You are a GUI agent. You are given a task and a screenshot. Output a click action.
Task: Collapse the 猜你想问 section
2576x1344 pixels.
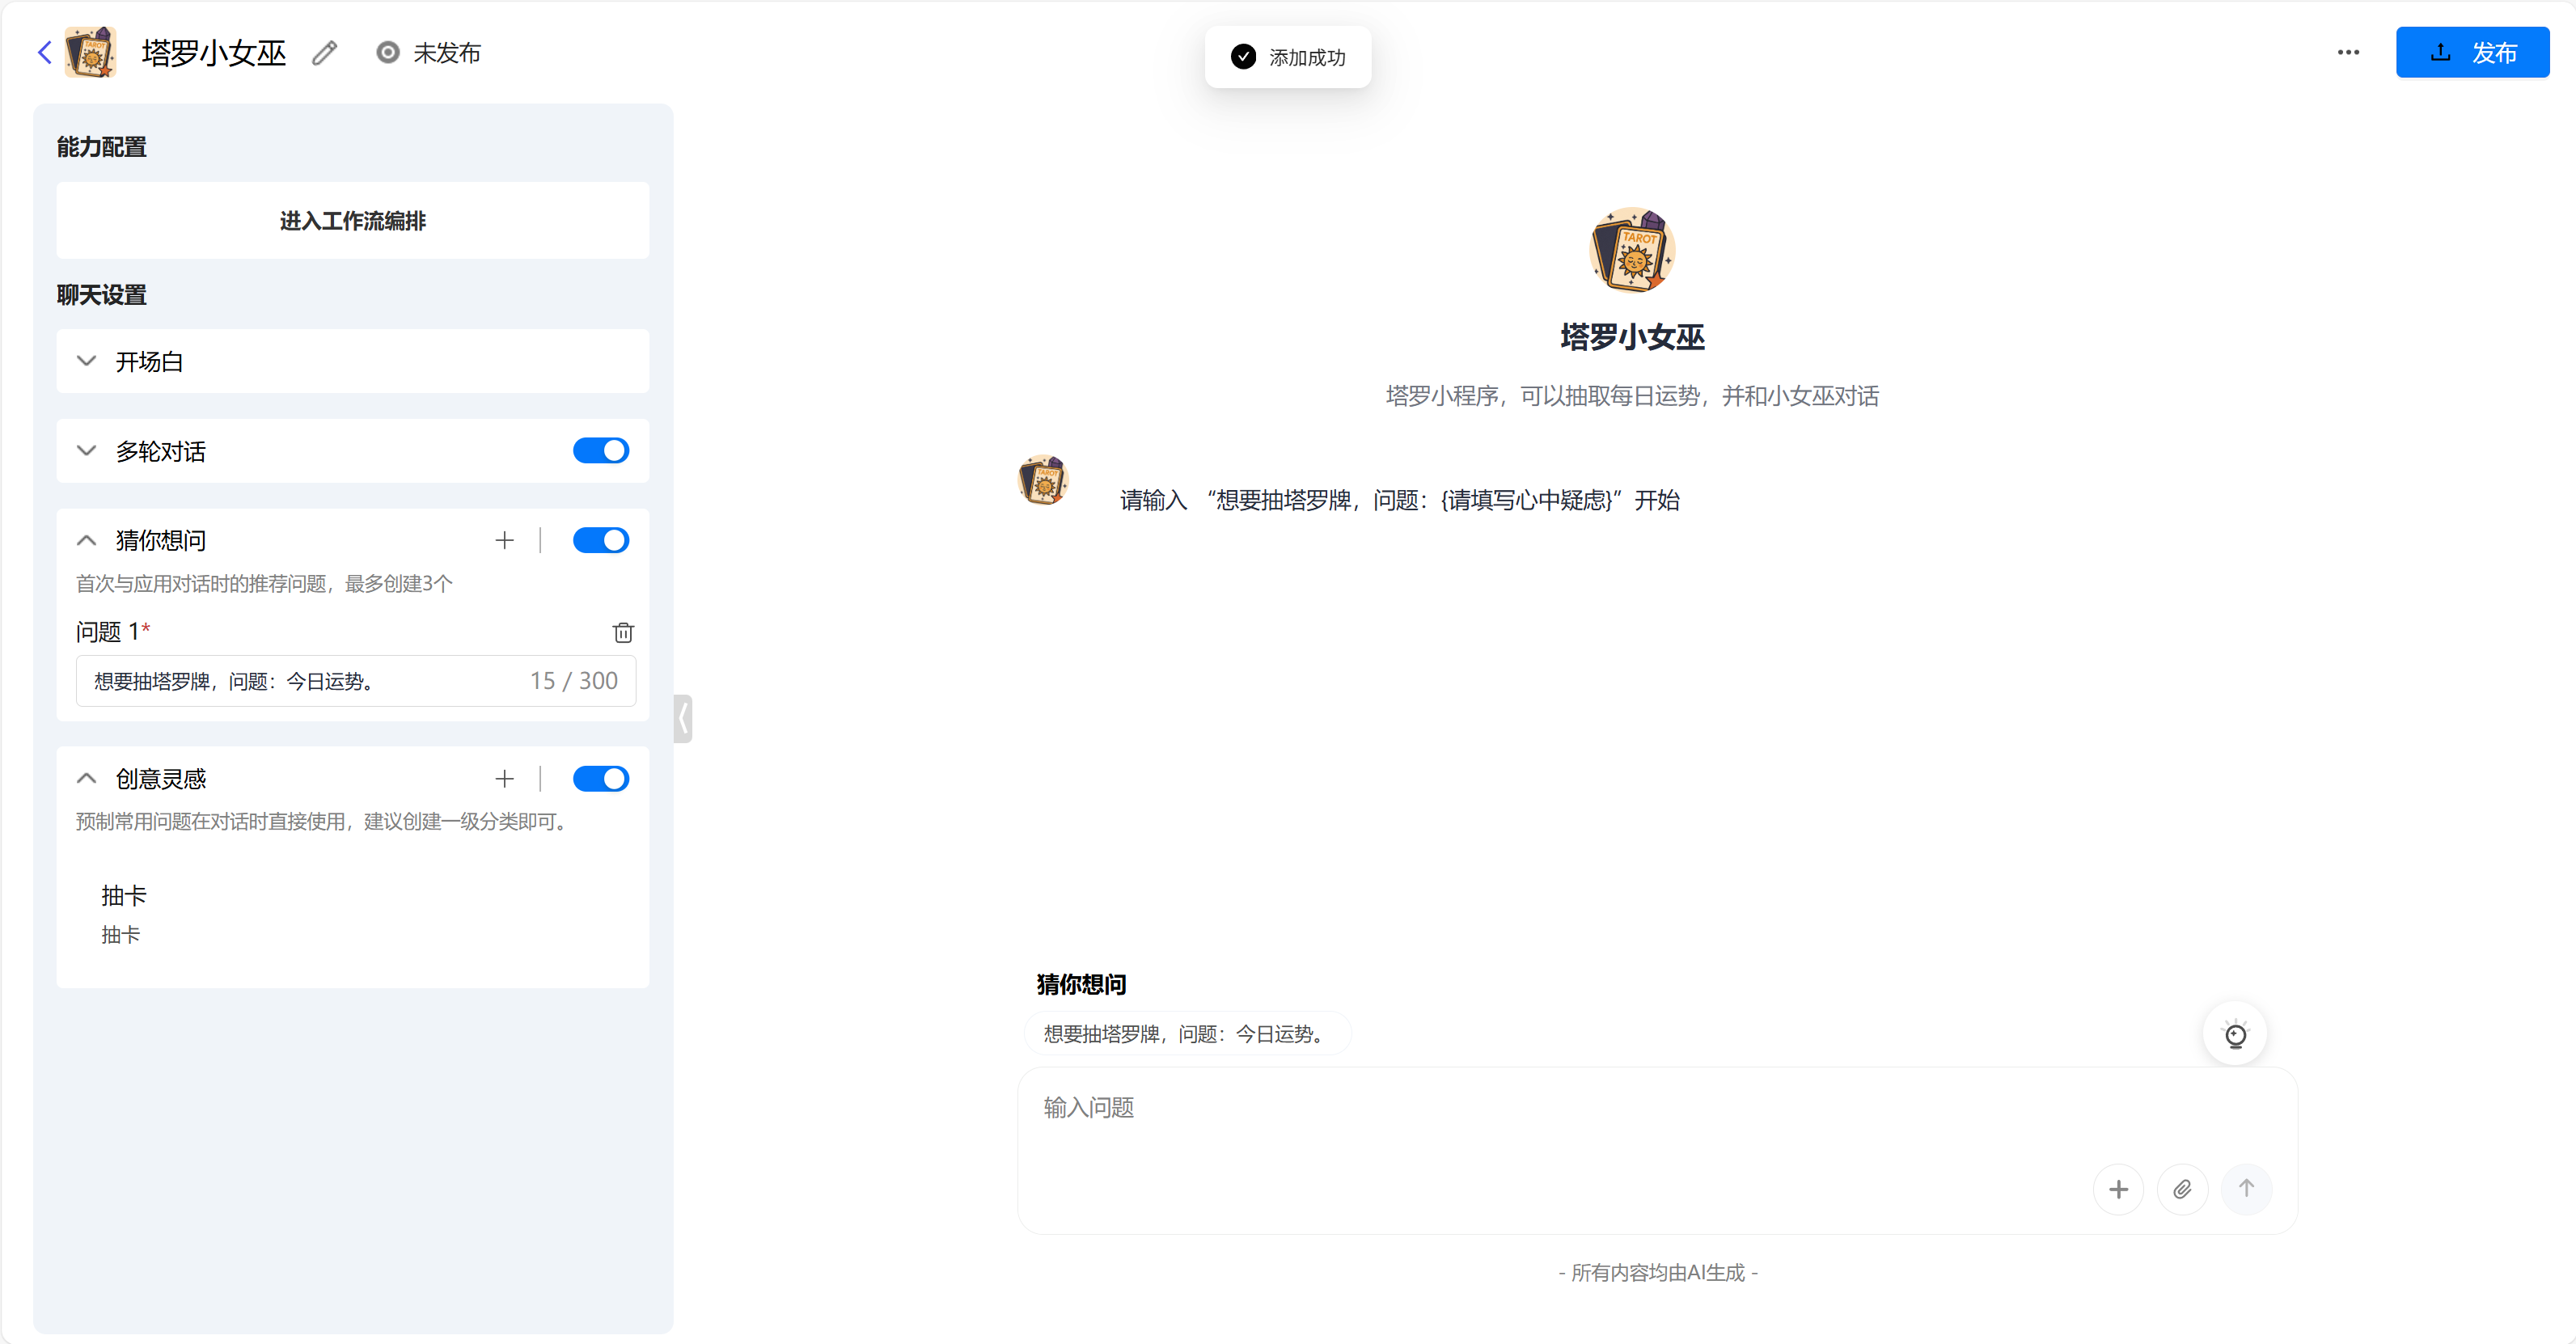pos(86,540)
